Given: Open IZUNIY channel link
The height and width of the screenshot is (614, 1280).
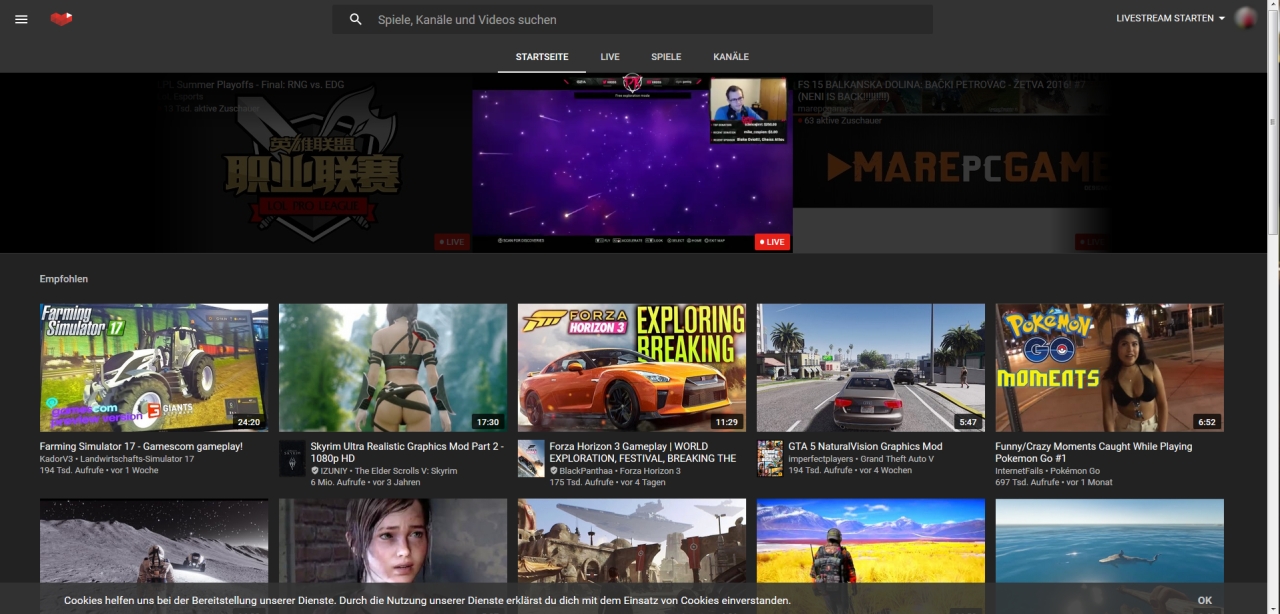Looking at the screenshot, I should (334, 470).
